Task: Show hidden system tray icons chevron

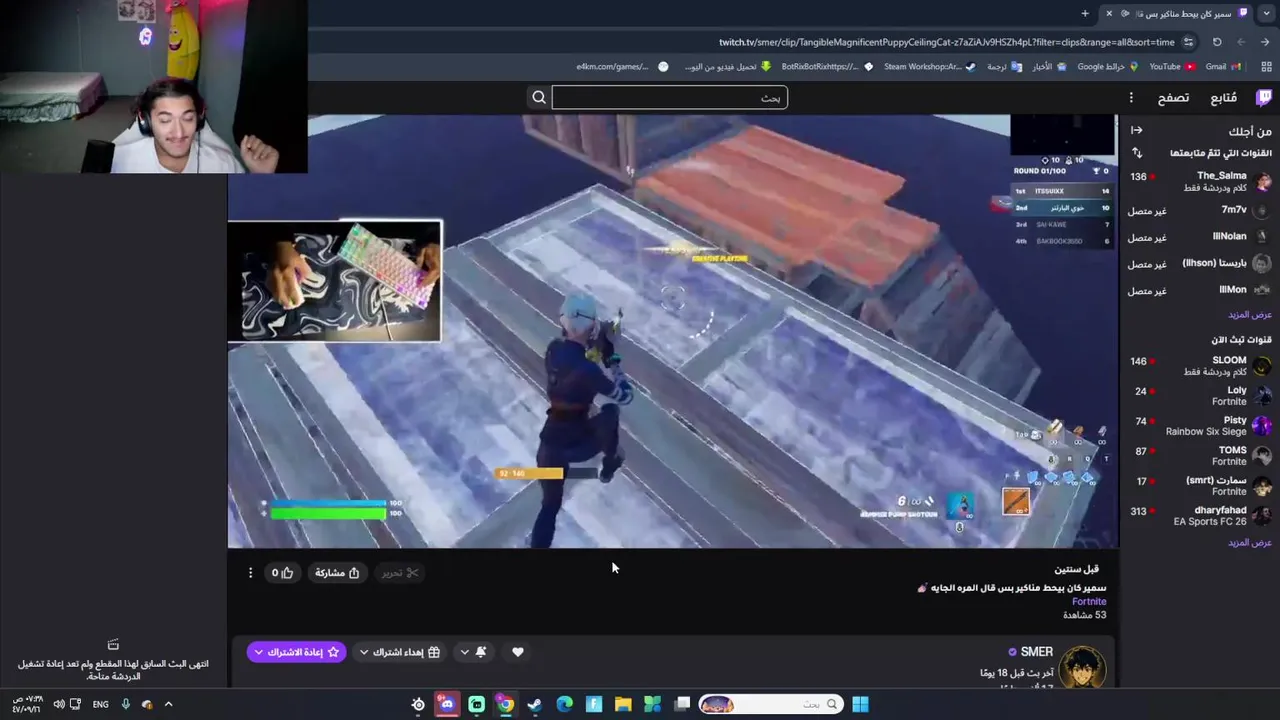Action: coord(168,704)
